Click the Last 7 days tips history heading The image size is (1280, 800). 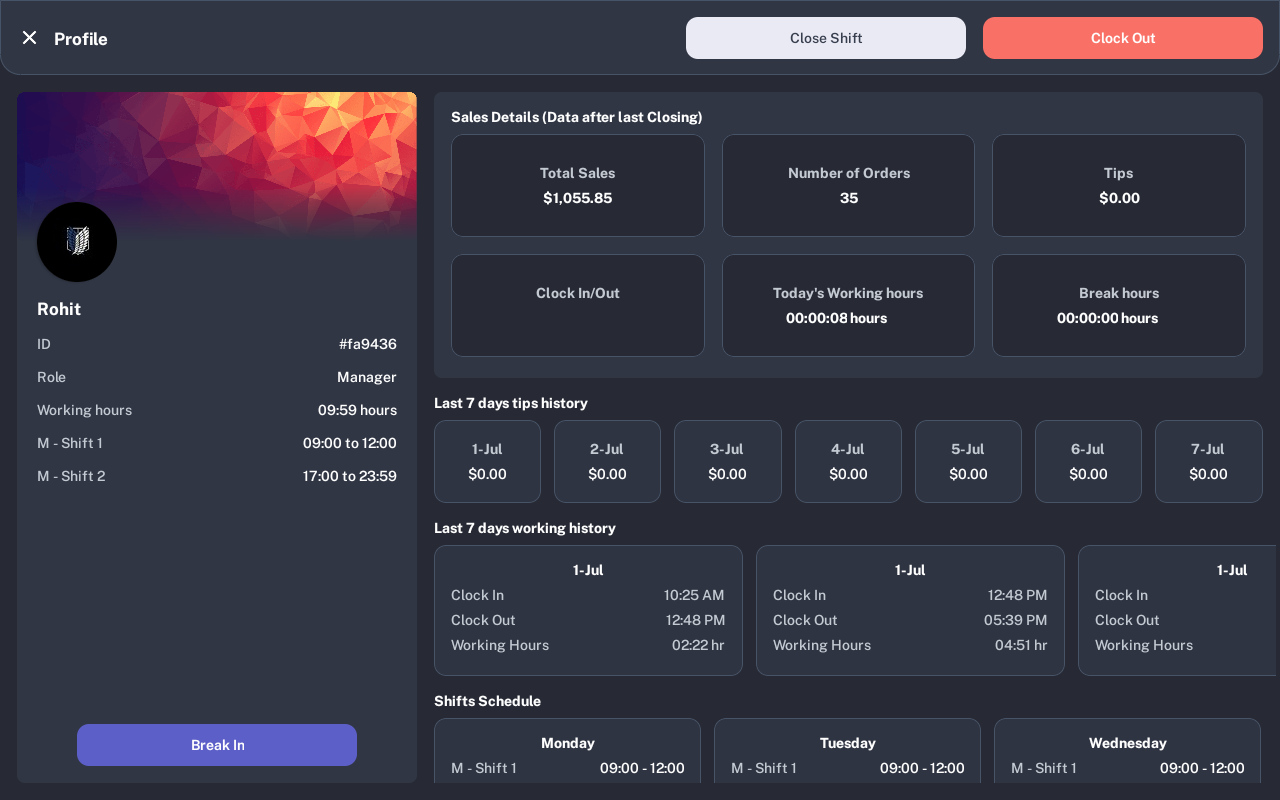pyautogui.click(x=511, y=403)
